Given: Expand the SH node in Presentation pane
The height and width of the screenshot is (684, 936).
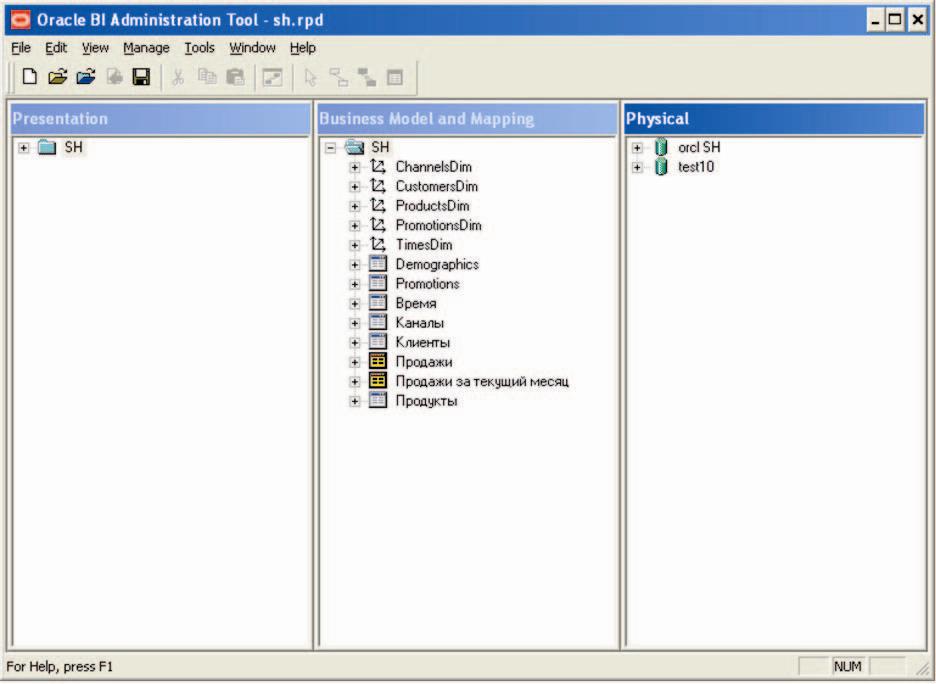Looking at the screenshot, I should pyautogui.click(x=23, y=147).
